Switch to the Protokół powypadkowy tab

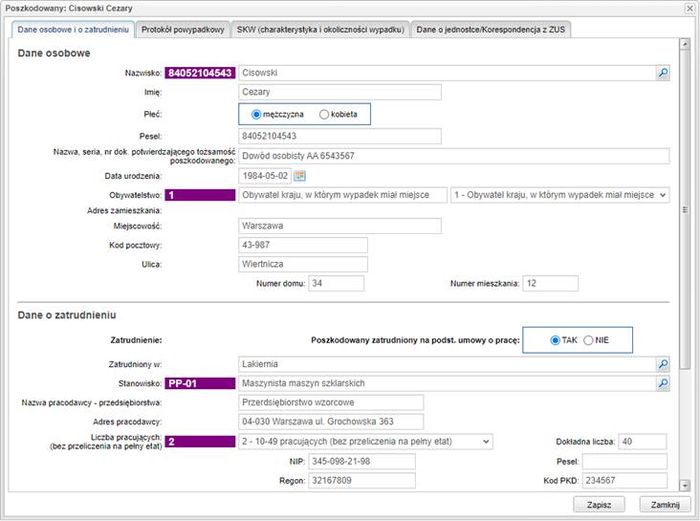click(x=182, y=30)
